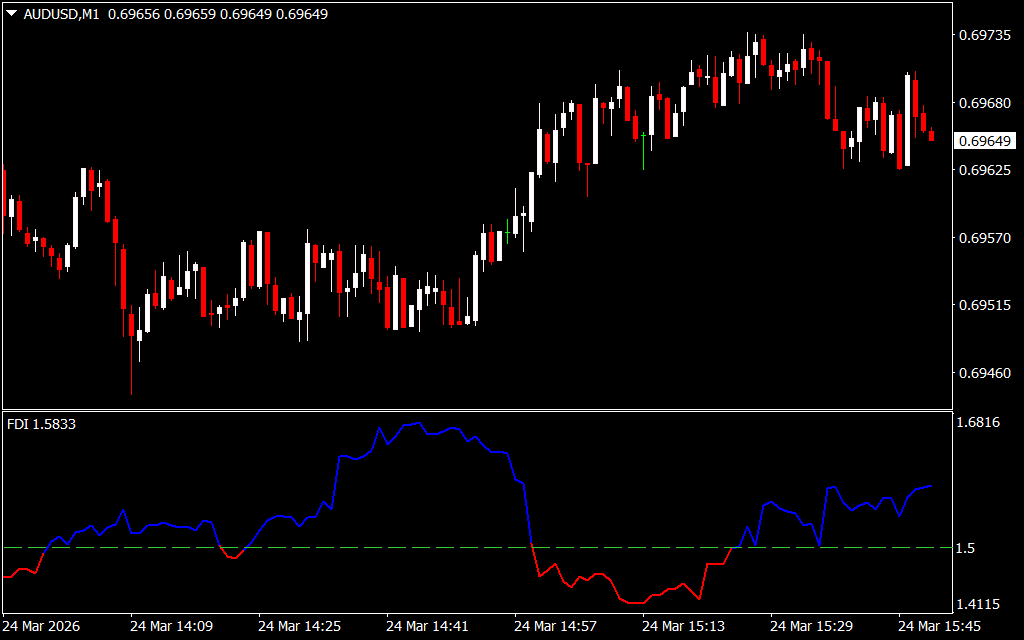Select the red FDI line segment below 1.5
The width and height of the screenshot is (1024, 640).
point(630,602)
